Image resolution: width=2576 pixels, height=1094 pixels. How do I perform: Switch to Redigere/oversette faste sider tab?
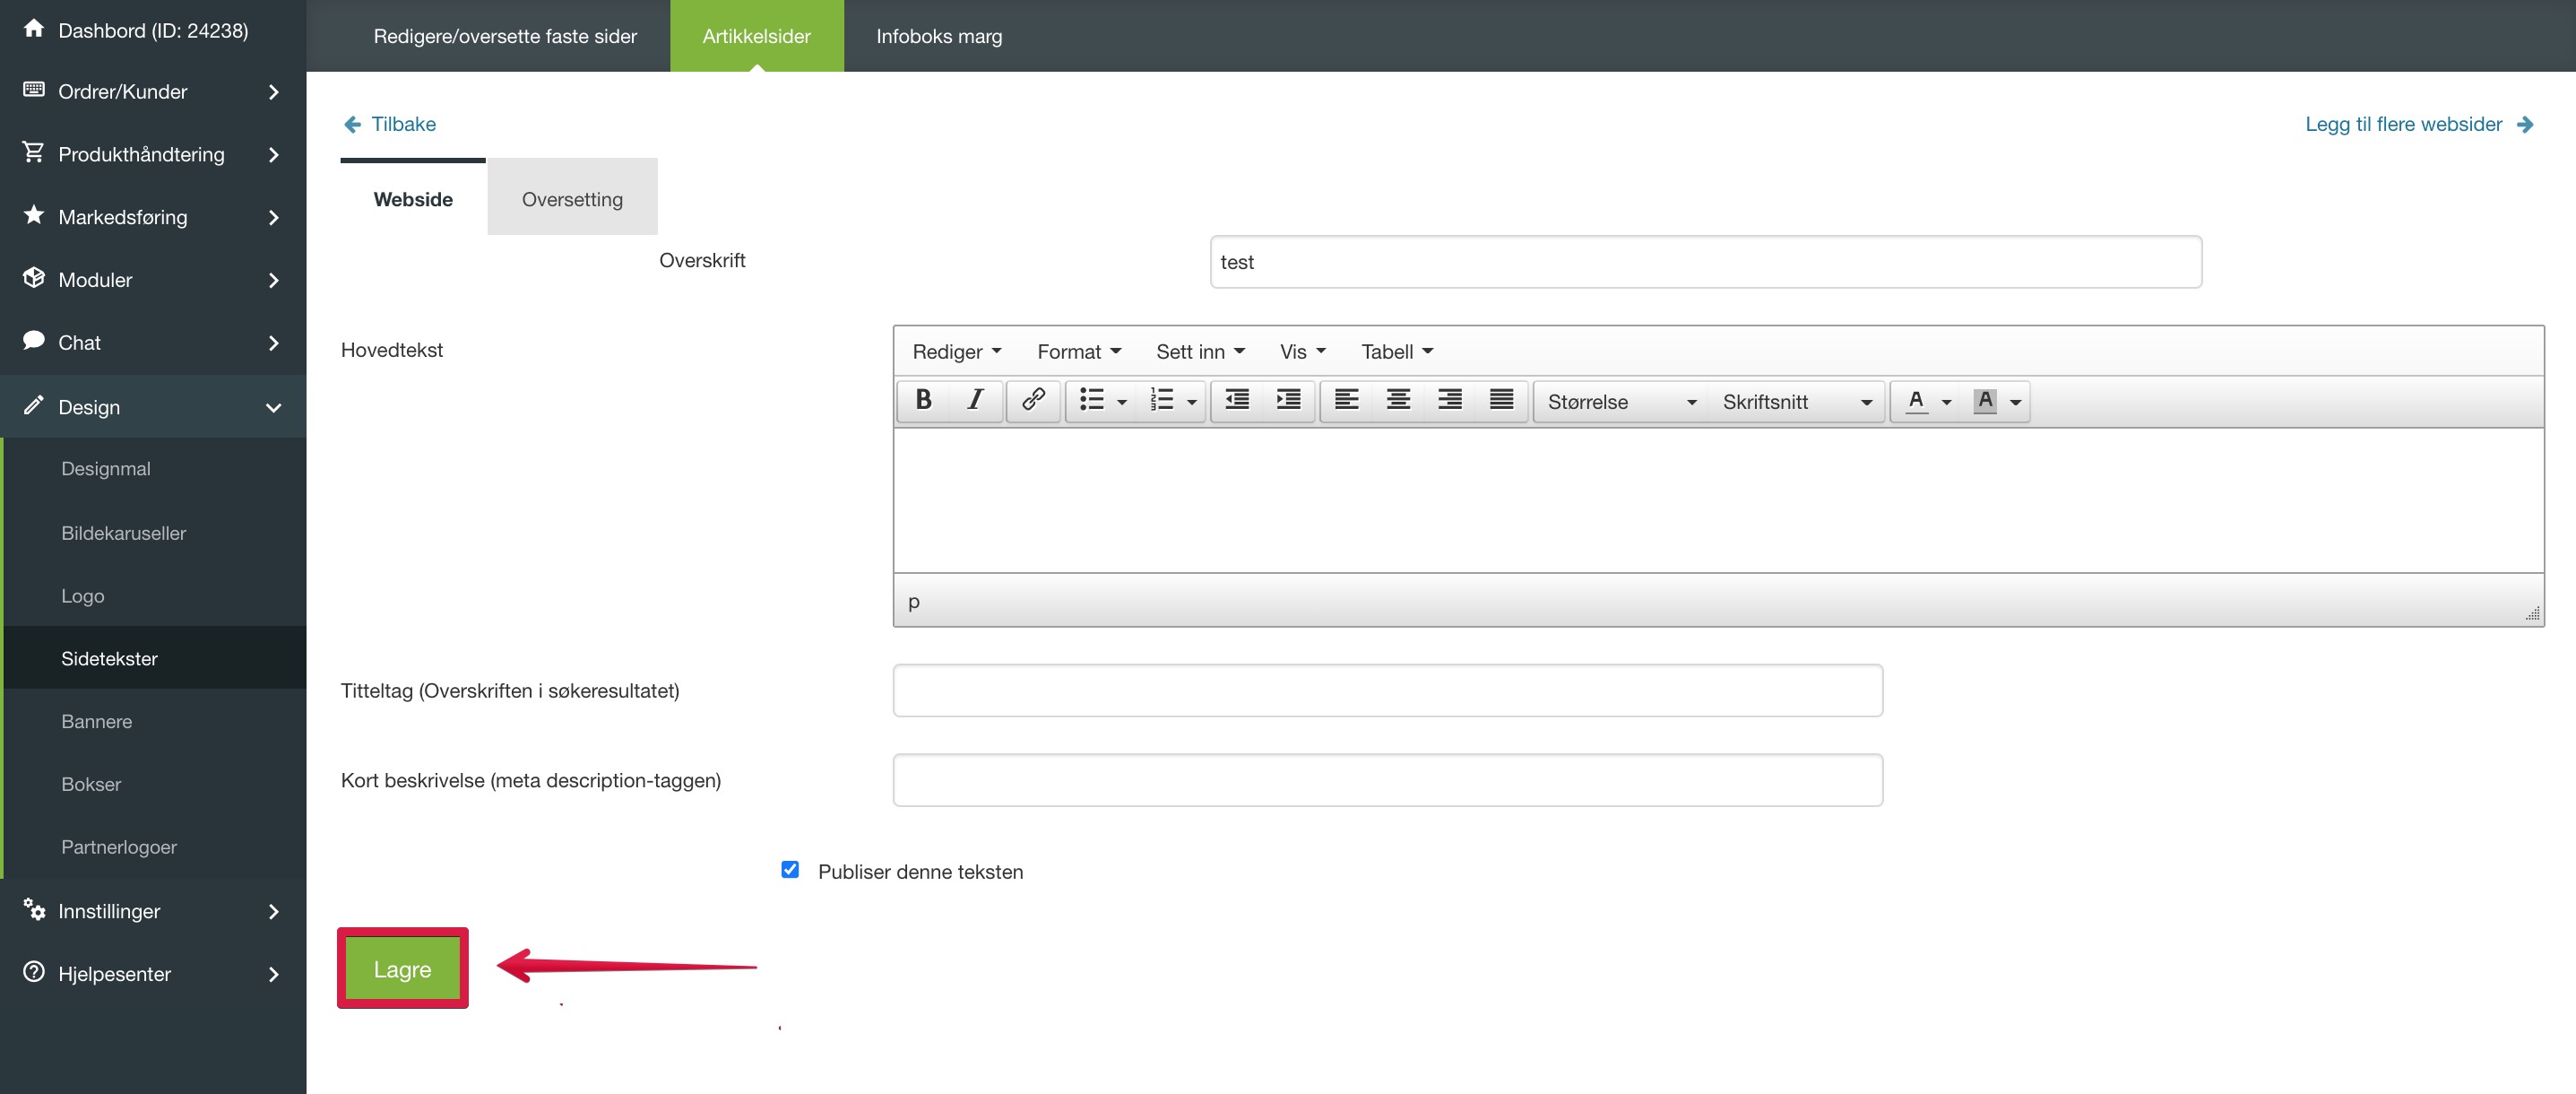click(x=505, y=36)
